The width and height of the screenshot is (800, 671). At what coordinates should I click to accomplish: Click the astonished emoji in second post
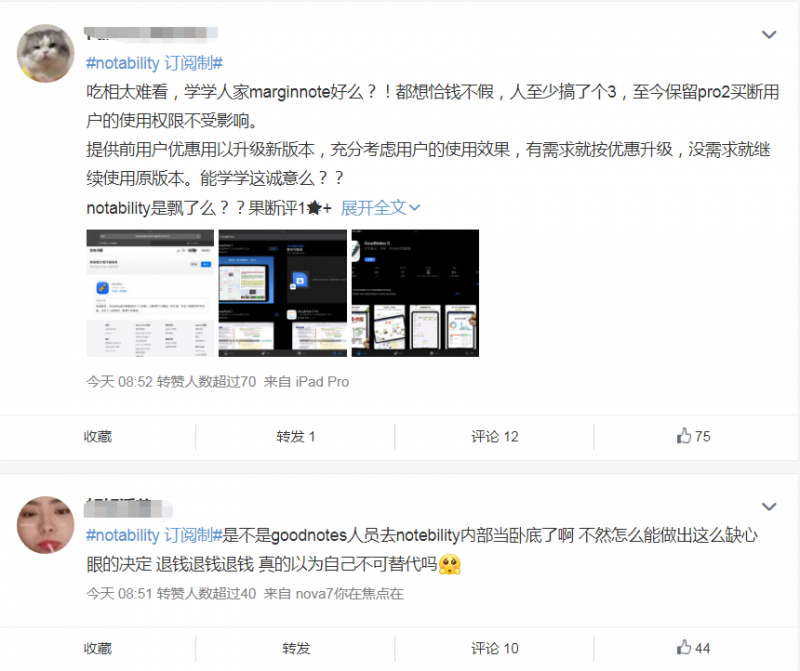[449, 564]
